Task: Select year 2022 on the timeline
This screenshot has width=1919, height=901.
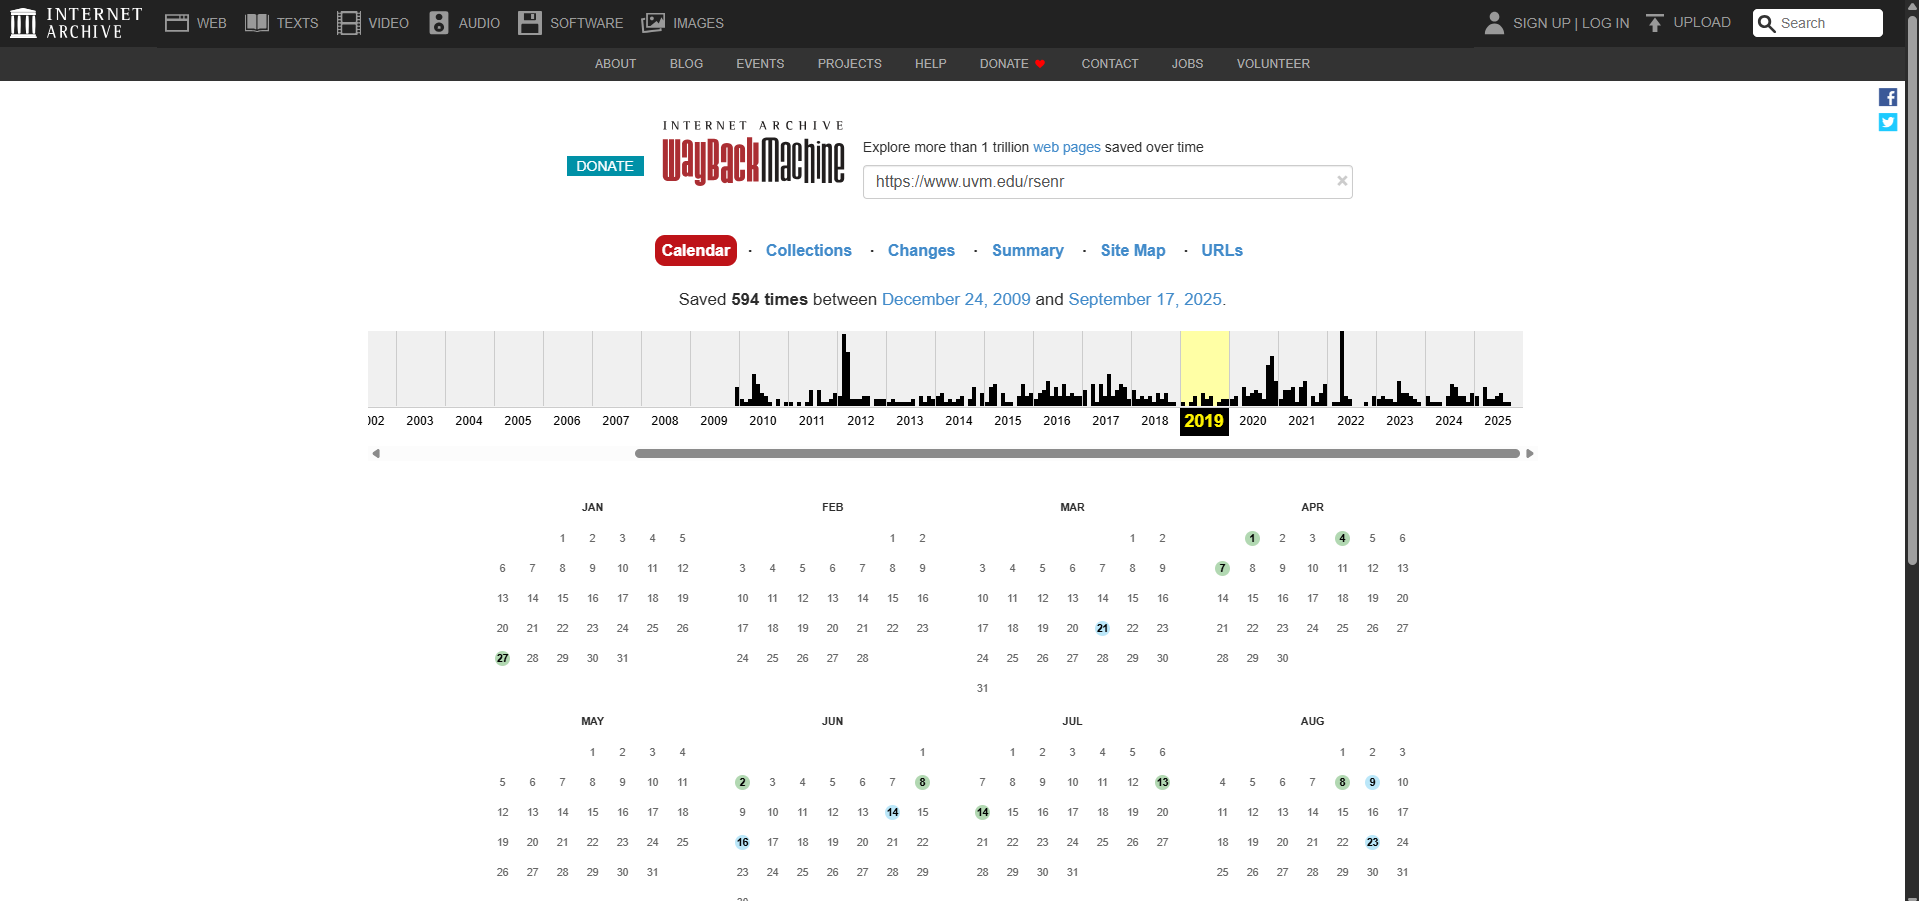Action: coord(1351,421)
